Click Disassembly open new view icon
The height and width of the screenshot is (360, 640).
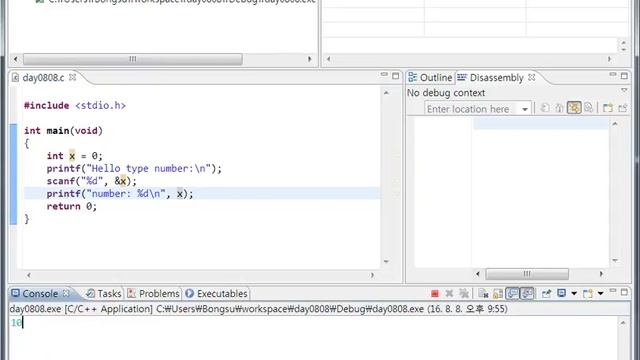pos(608,108)
